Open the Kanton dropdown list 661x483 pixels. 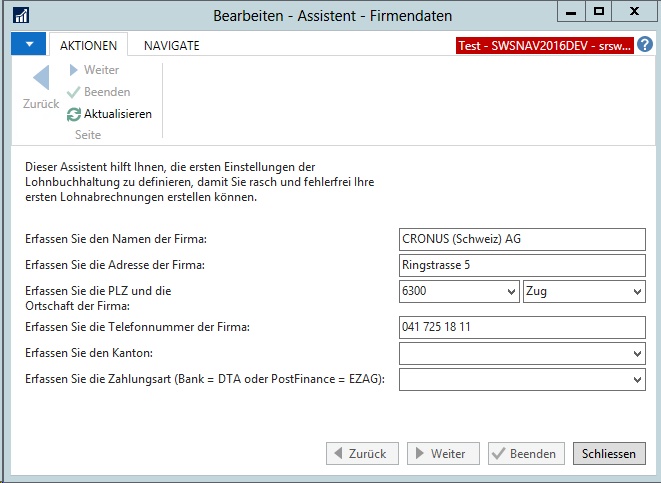click(x=638, y=354)
